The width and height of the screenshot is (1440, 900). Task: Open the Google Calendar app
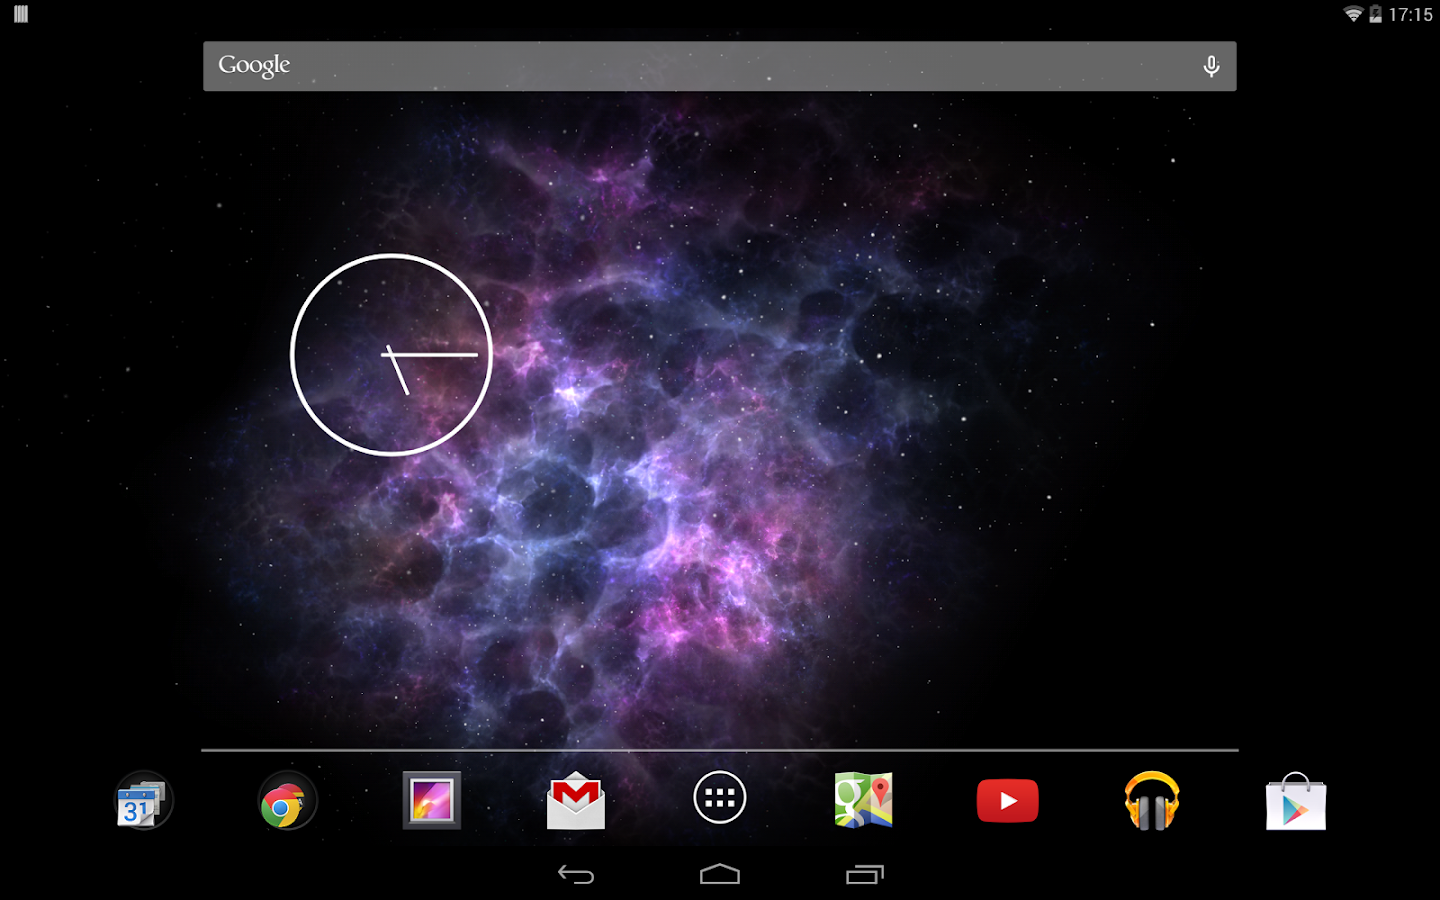click(143, 800)
